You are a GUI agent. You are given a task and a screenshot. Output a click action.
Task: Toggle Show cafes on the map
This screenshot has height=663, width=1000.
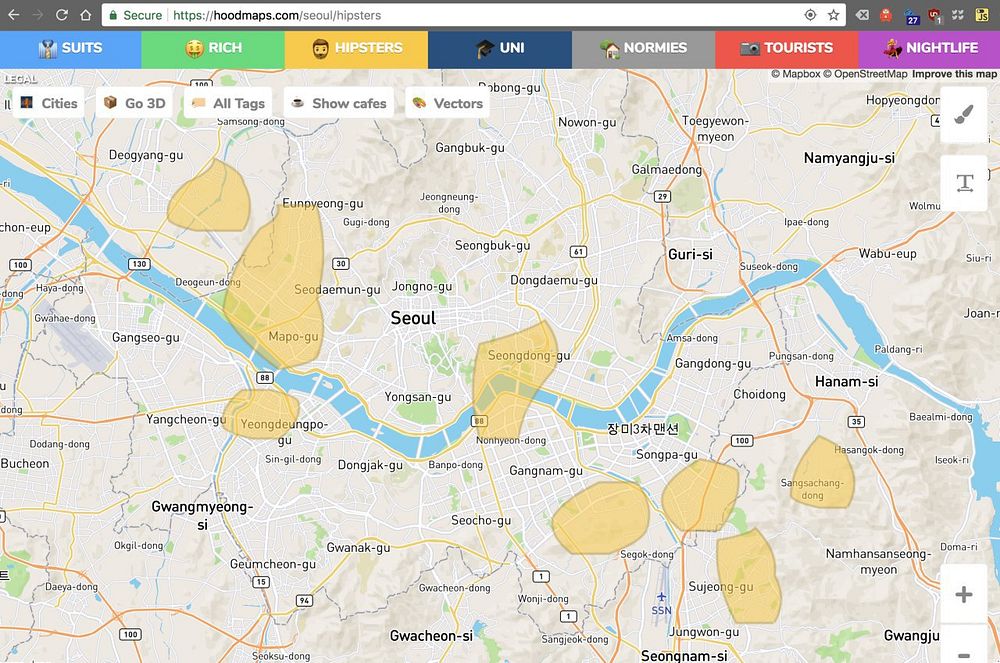click(339, 103)
